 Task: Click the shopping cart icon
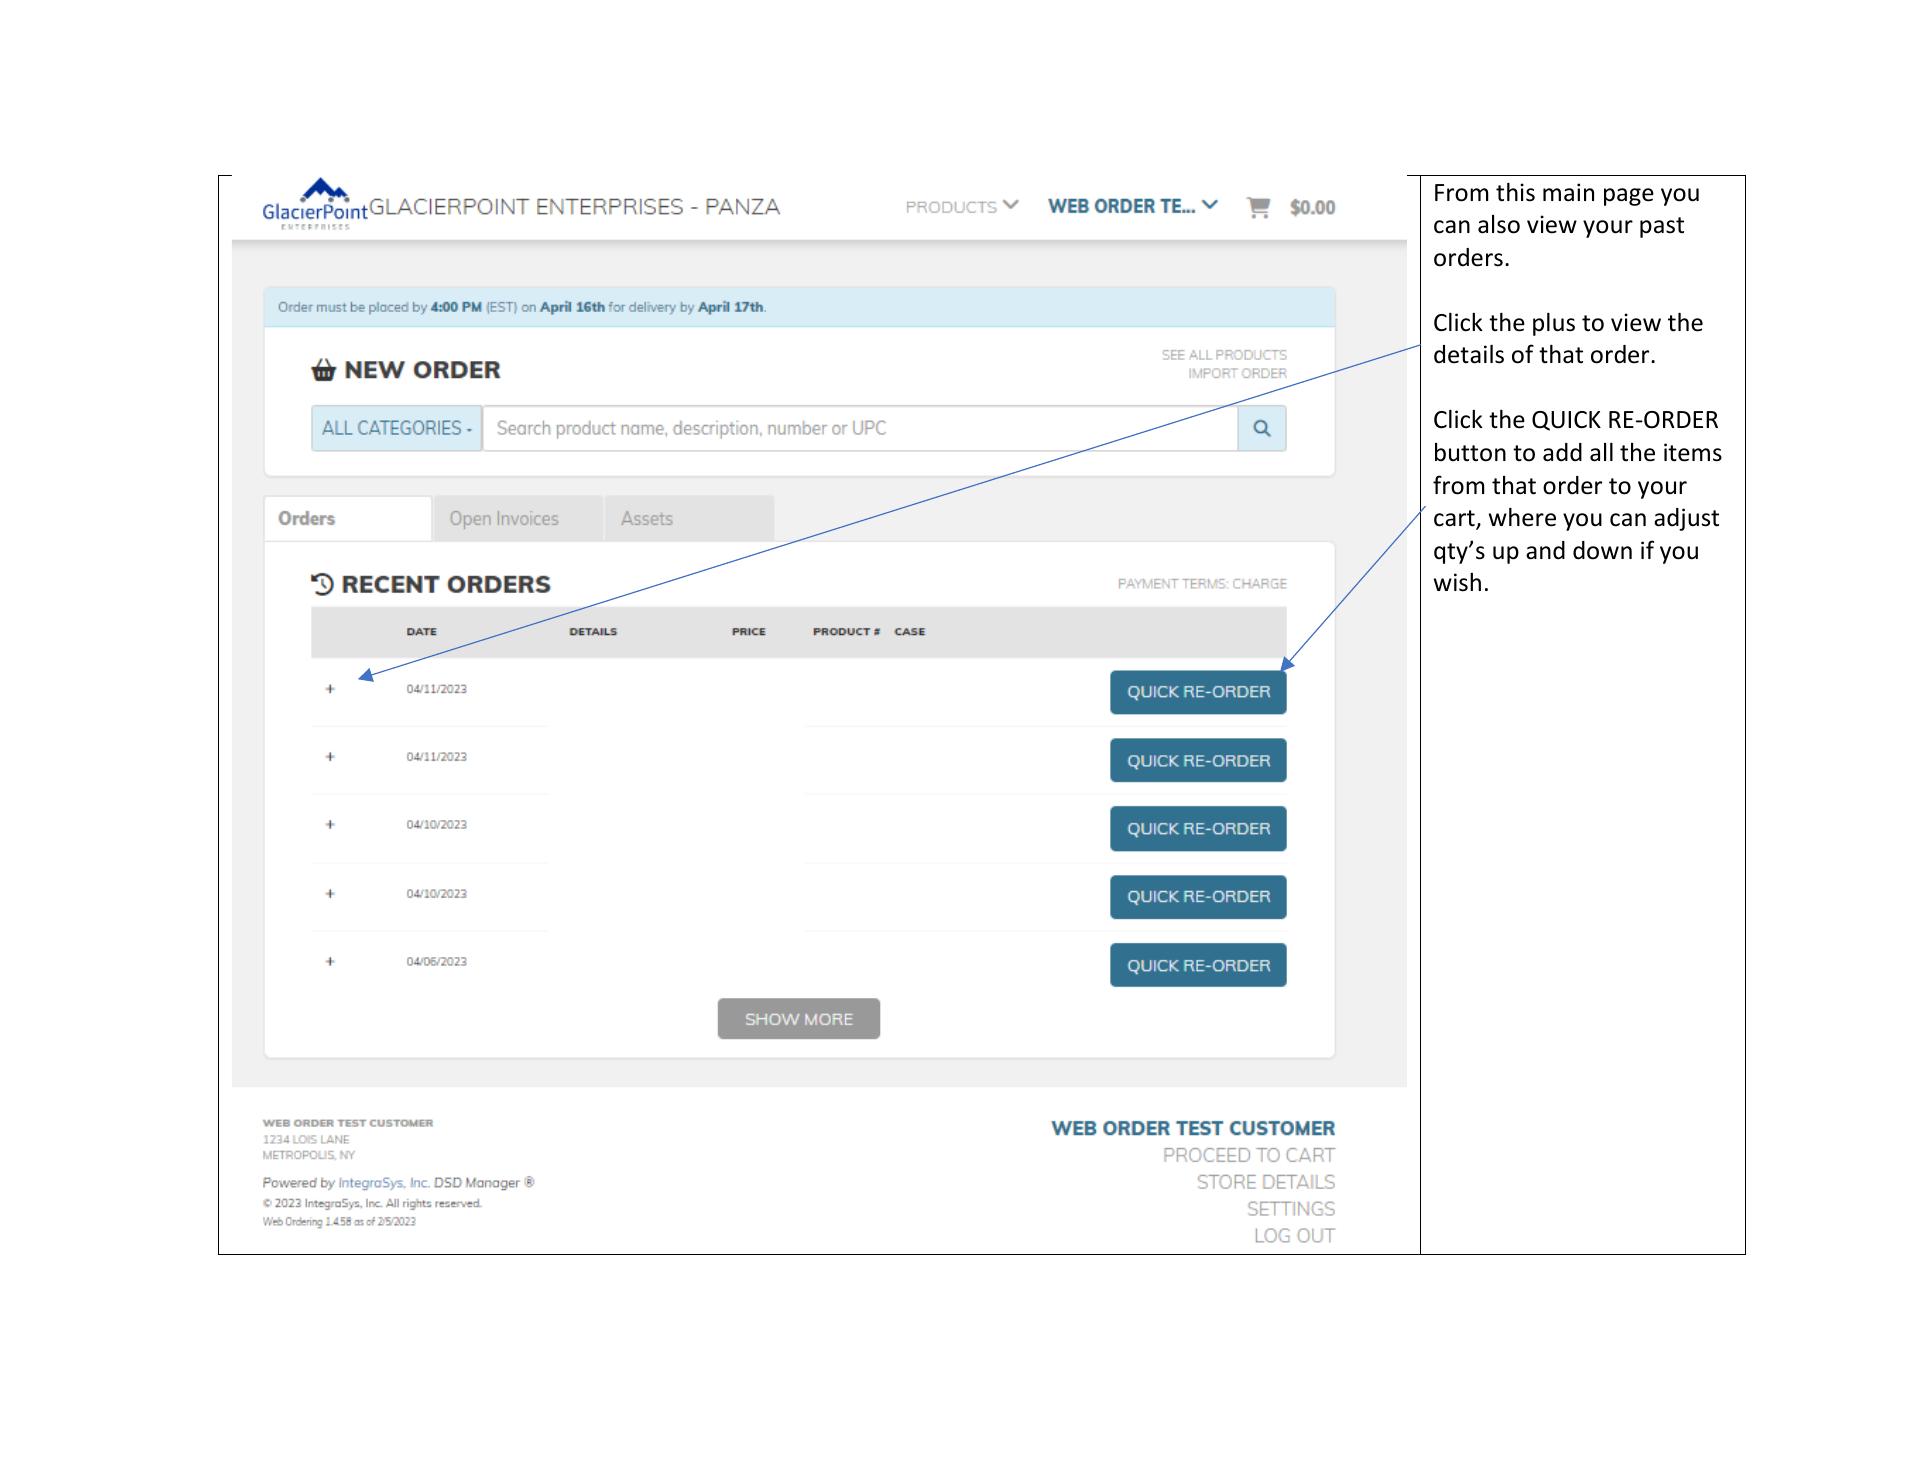(1258, 207)
